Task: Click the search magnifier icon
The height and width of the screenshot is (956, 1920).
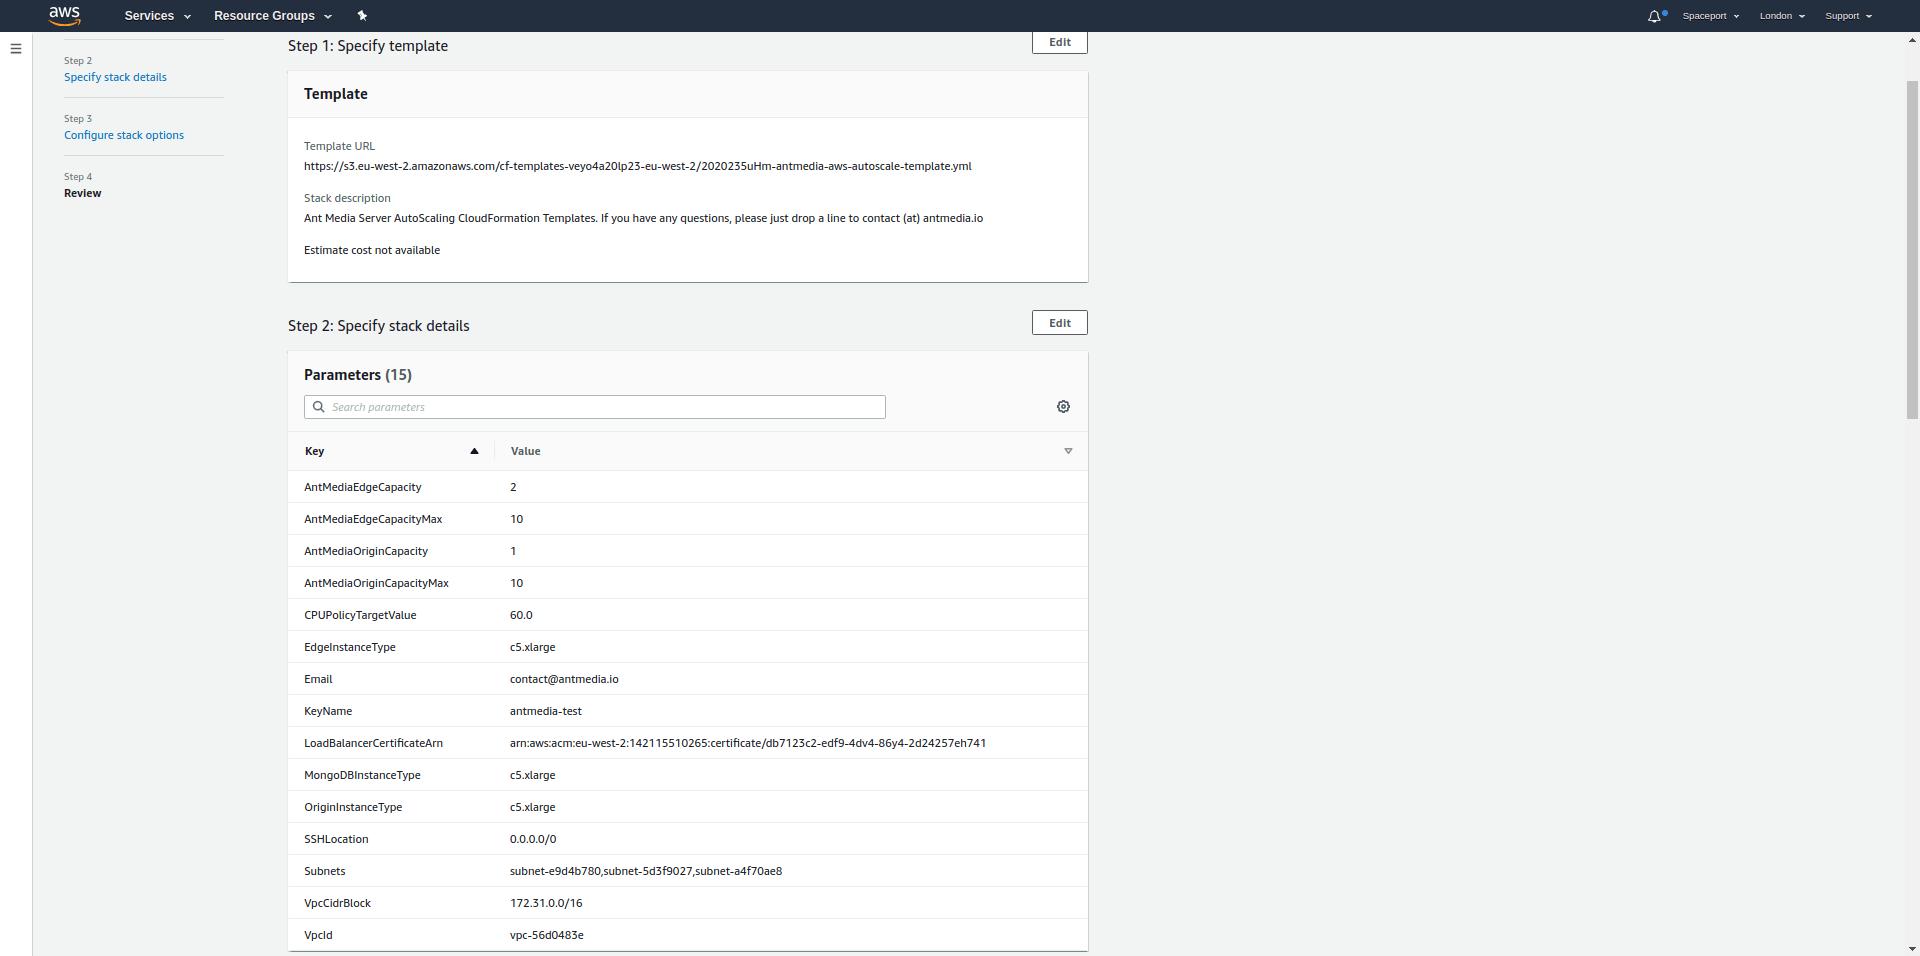Action: (319, 407)
